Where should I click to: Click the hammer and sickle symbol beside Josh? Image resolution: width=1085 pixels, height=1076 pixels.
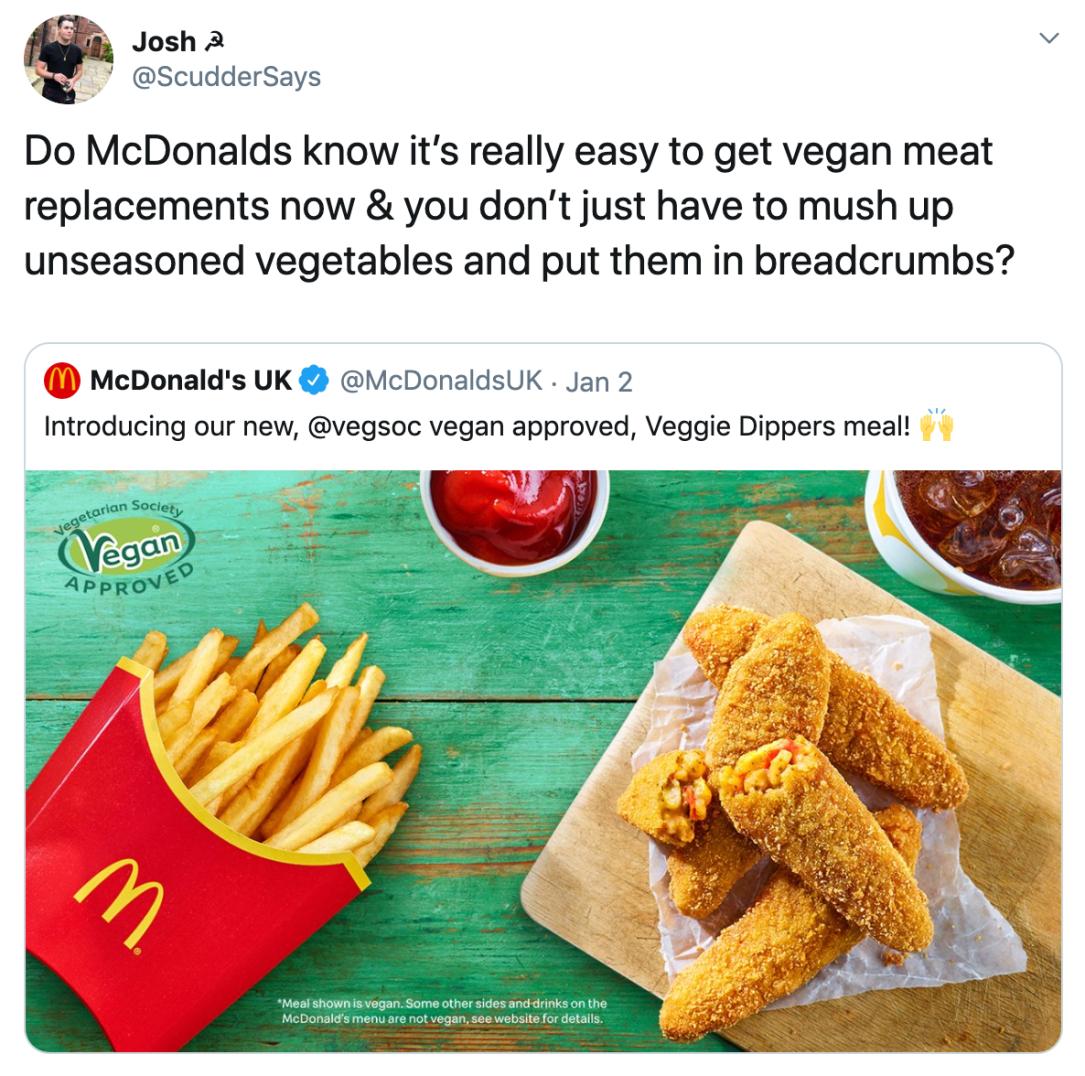click(215, 43)
